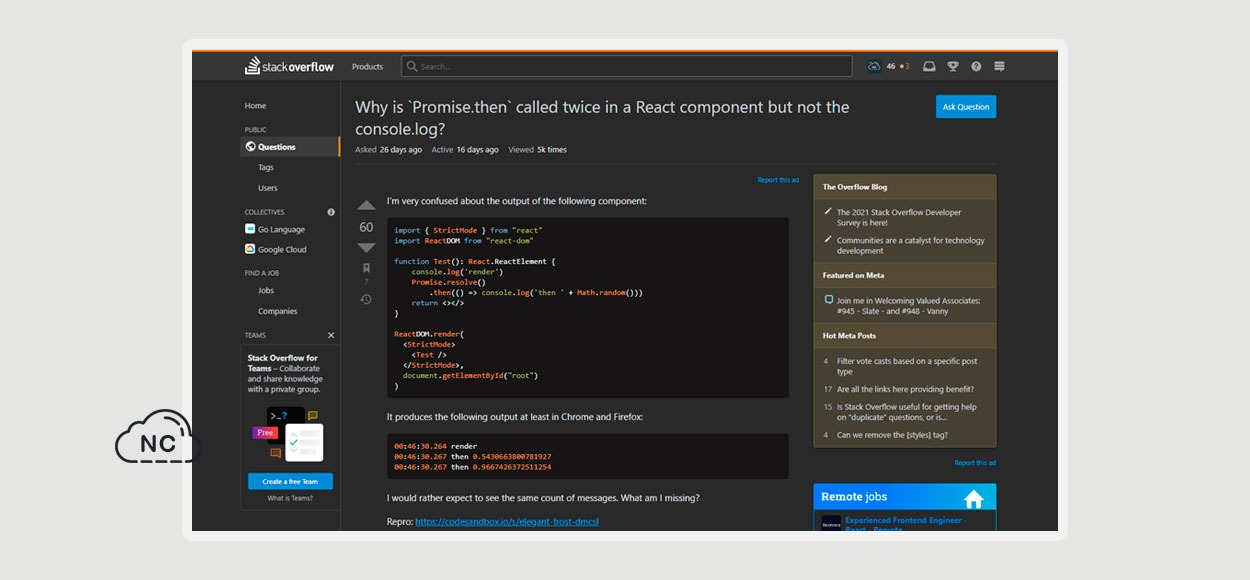Image resolution: width=1250 pixels, height=580 pixels.
Task: Upvote the question
Action: pyautogui.click(x=366, y=206)
